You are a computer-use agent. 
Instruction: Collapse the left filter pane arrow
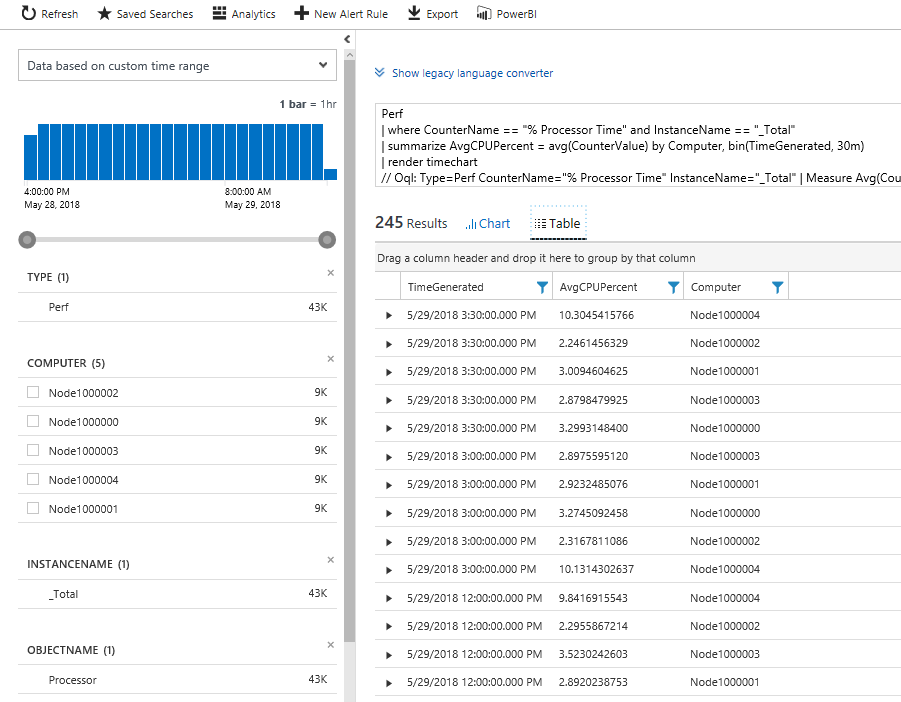(x=347, y=39)
